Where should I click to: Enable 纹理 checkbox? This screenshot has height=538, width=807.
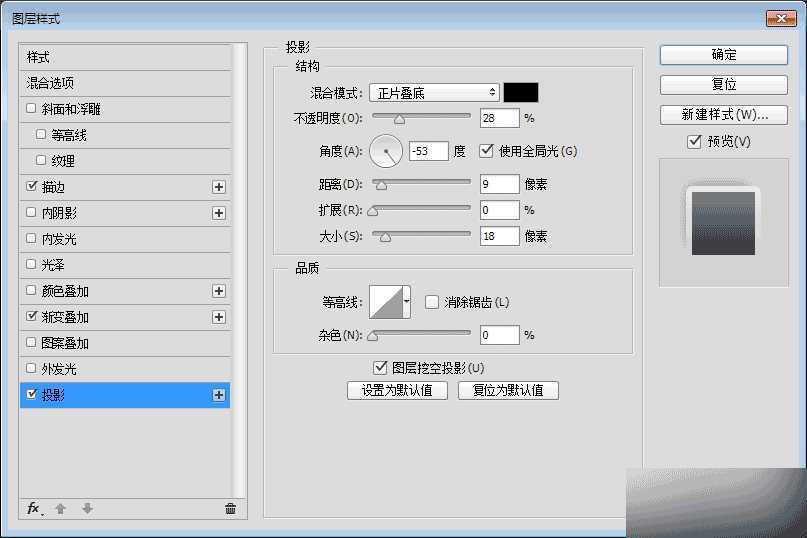[x=41, y=160]
